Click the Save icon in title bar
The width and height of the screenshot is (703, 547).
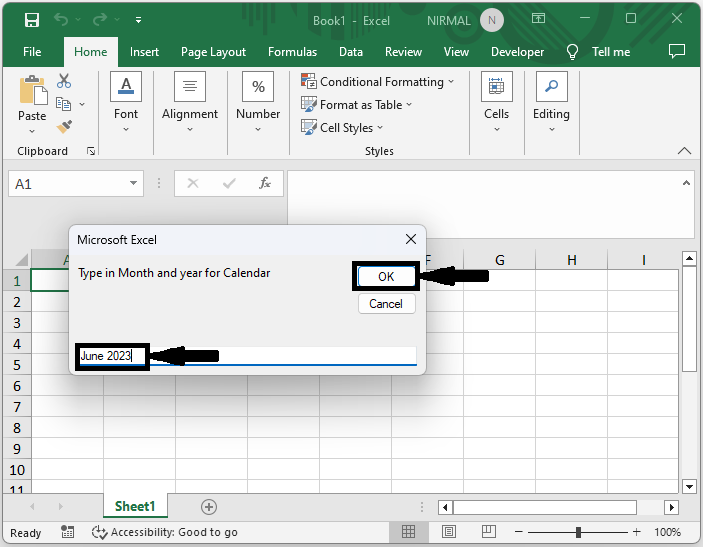tap(32, 20)
